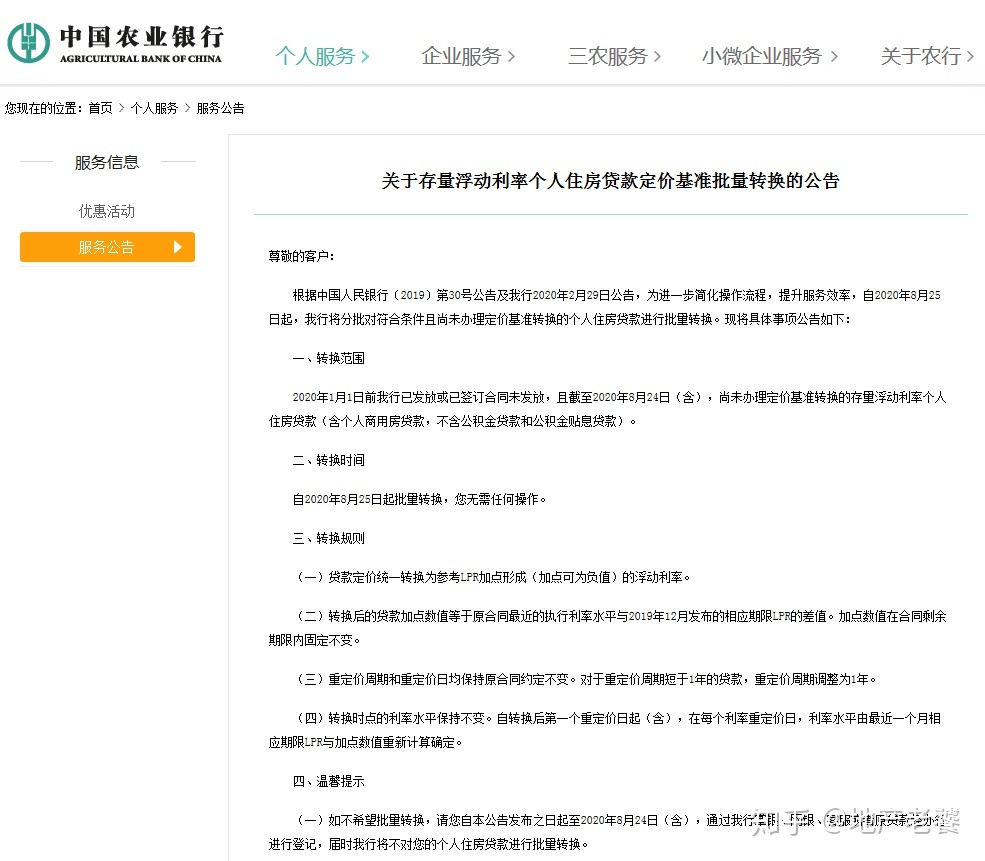Click the section heading 三、转换规则
This screenshot has width=985, height=861.
click(329, 538)
